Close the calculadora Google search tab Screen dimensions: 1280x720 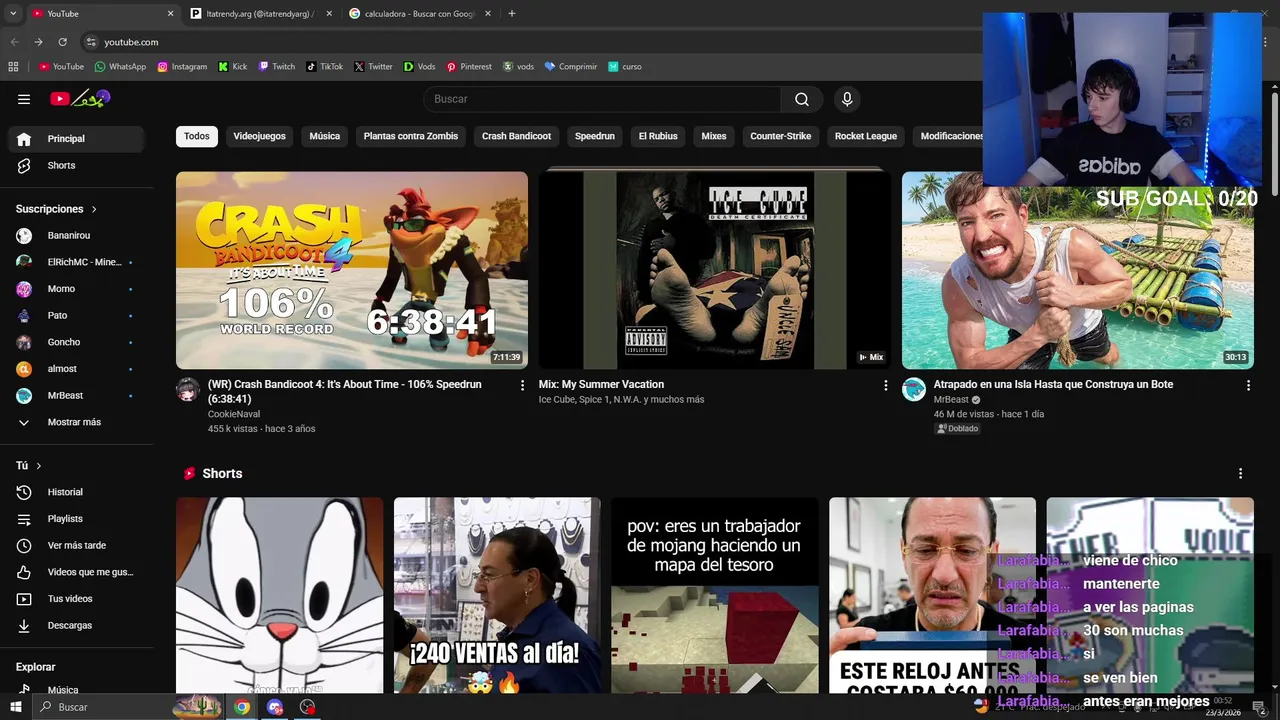[x=488, y=14]
